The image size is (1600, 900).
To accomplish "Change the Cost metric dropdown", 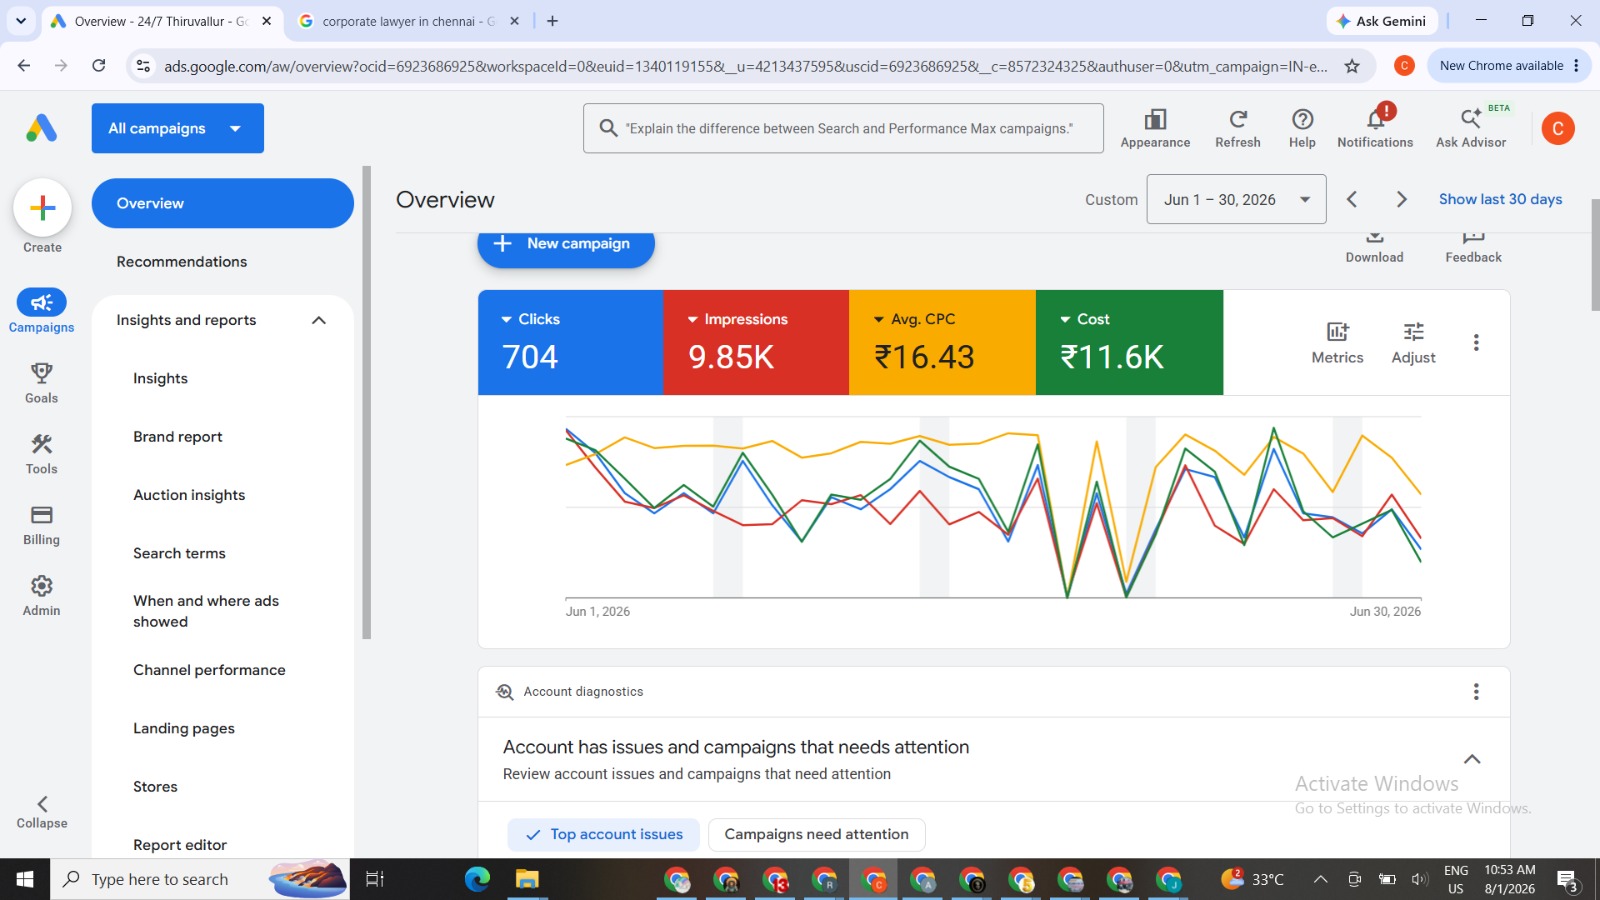I will (1084, 319).
